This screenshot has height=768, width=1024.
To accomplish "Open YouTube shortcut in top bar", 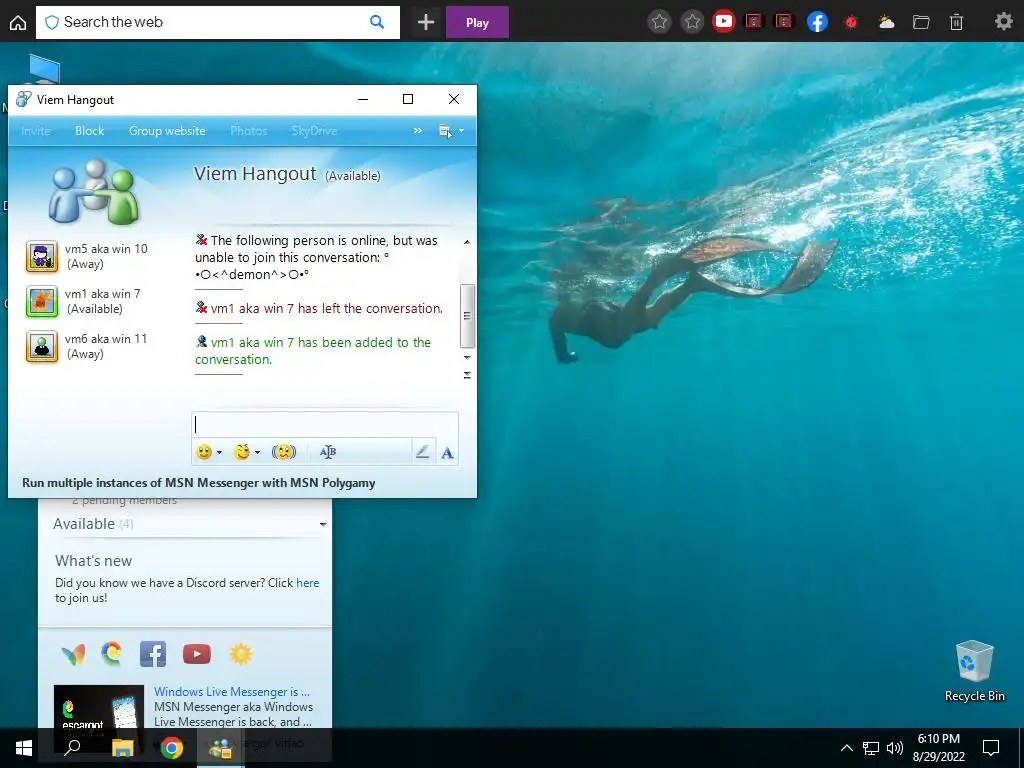I will pyautogui.click(x=723, y=22).
